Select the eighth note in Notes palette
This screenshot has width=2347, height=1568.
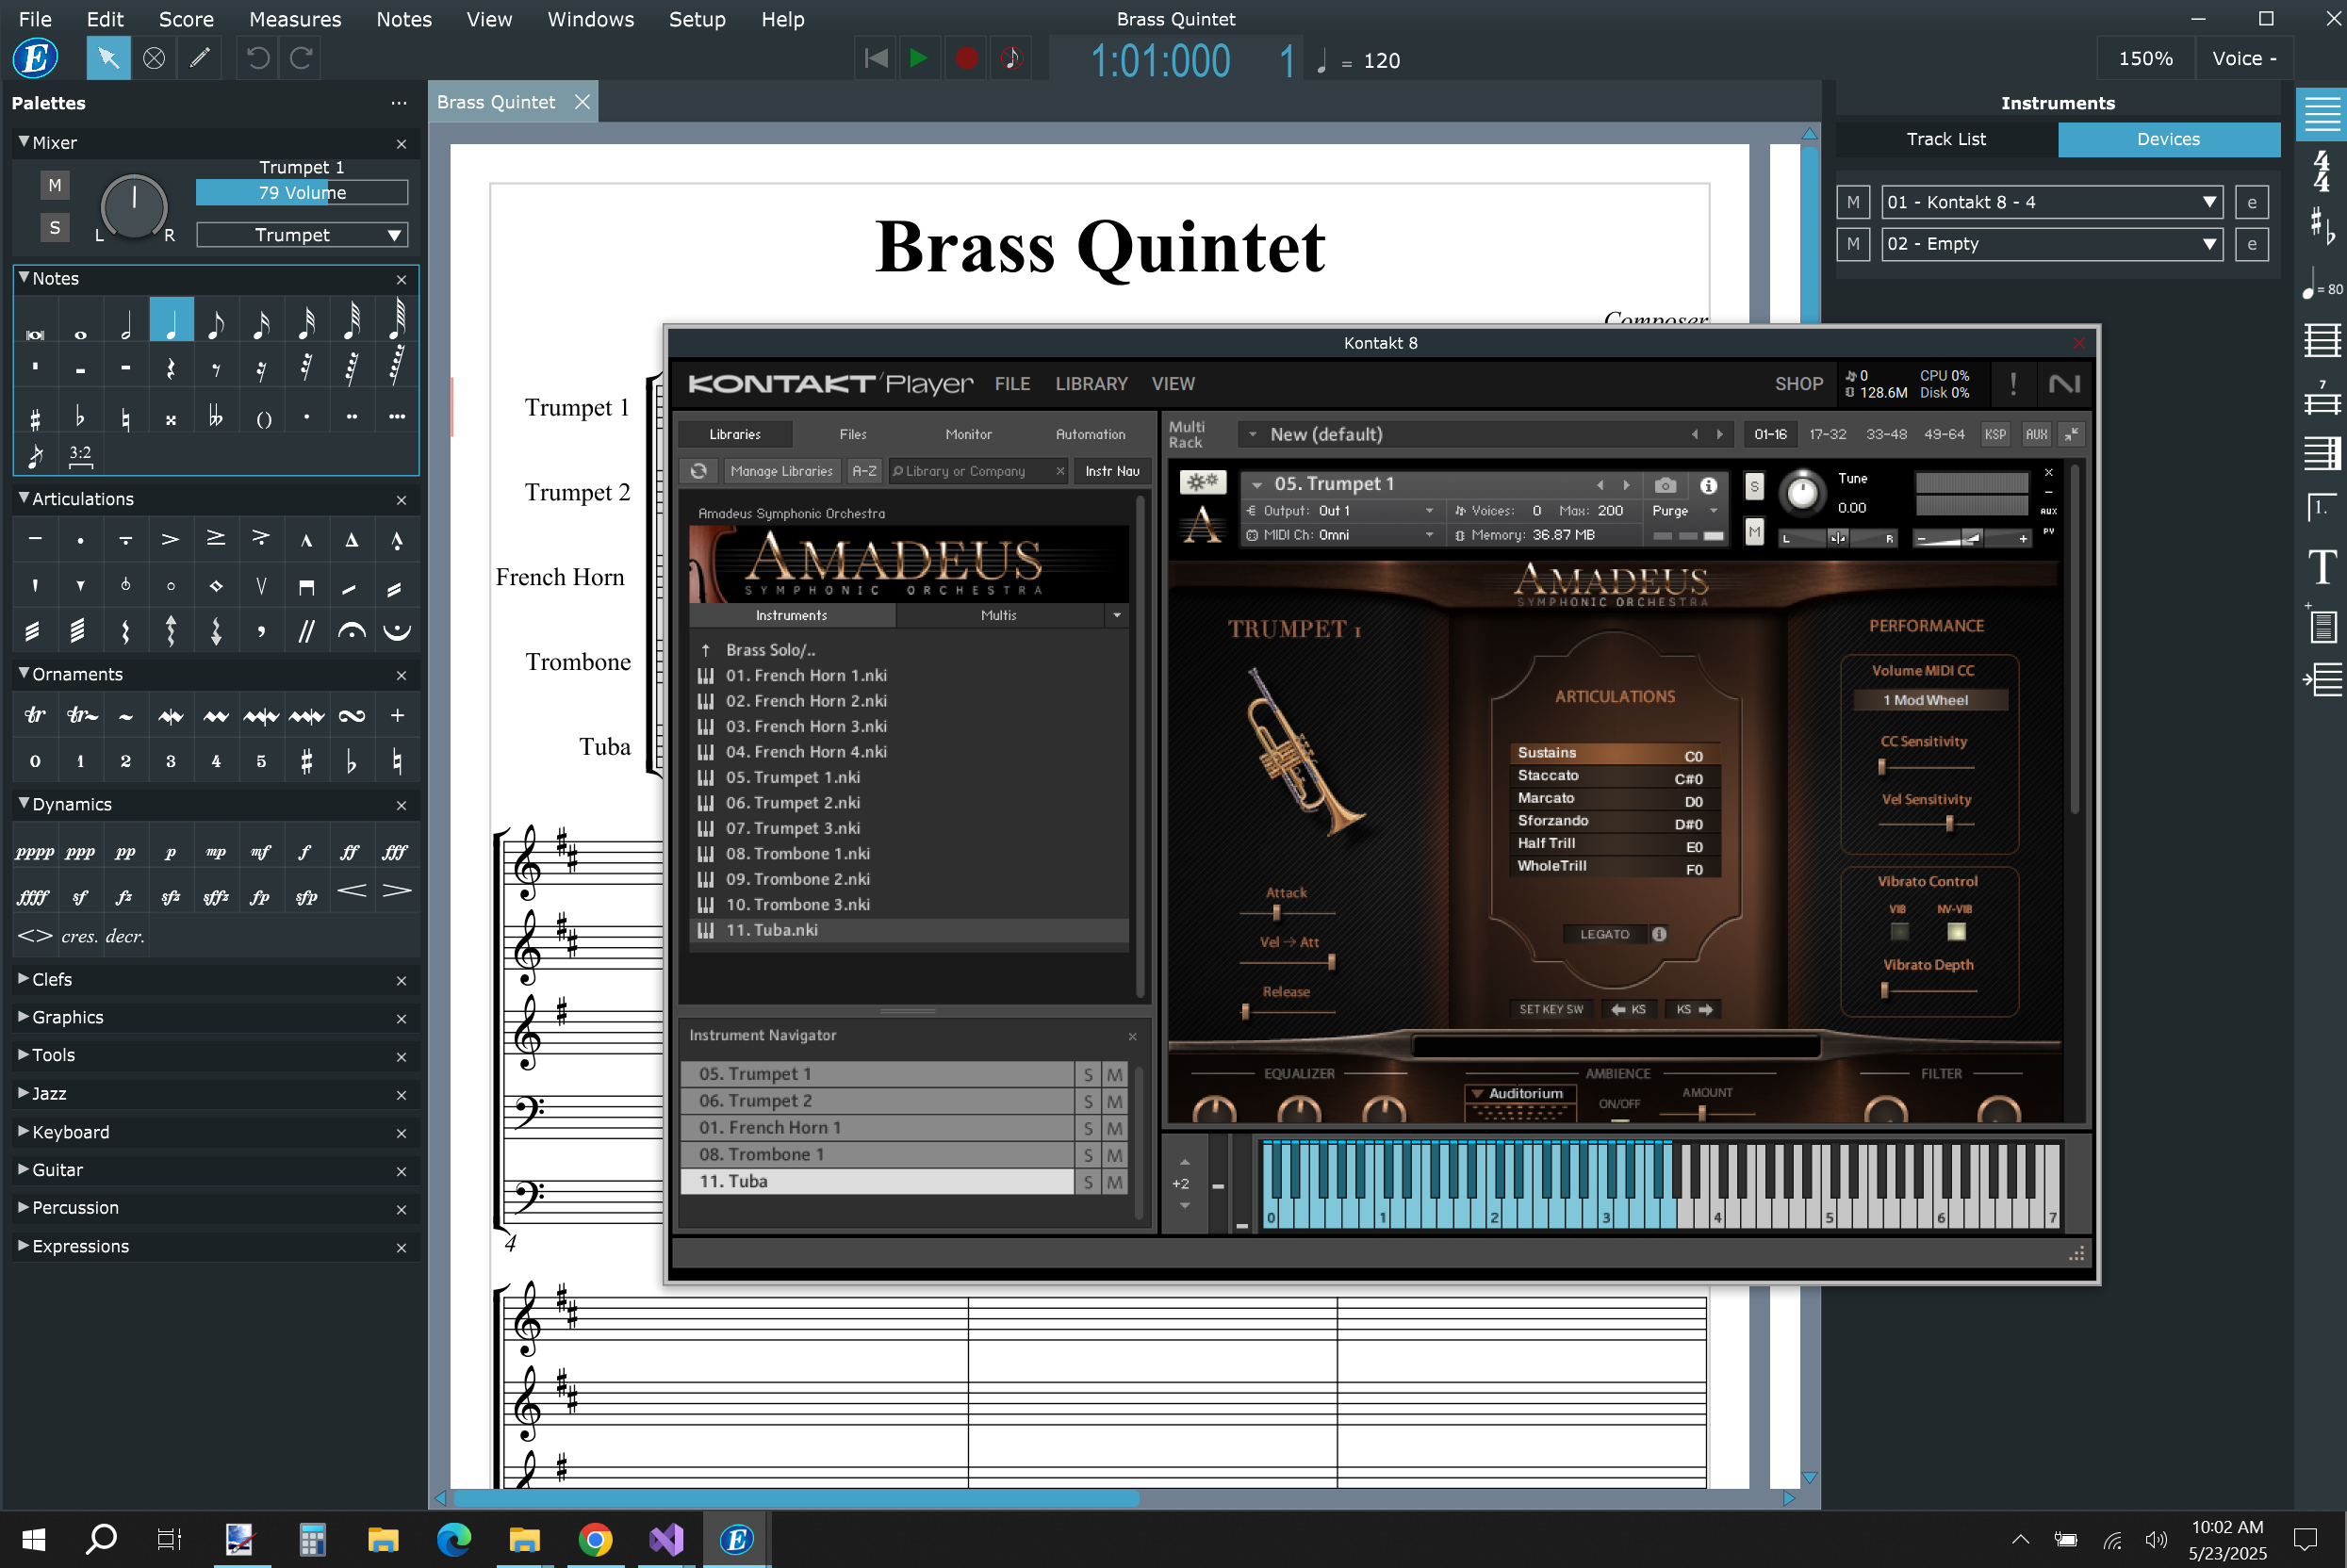tap(216, 322)
